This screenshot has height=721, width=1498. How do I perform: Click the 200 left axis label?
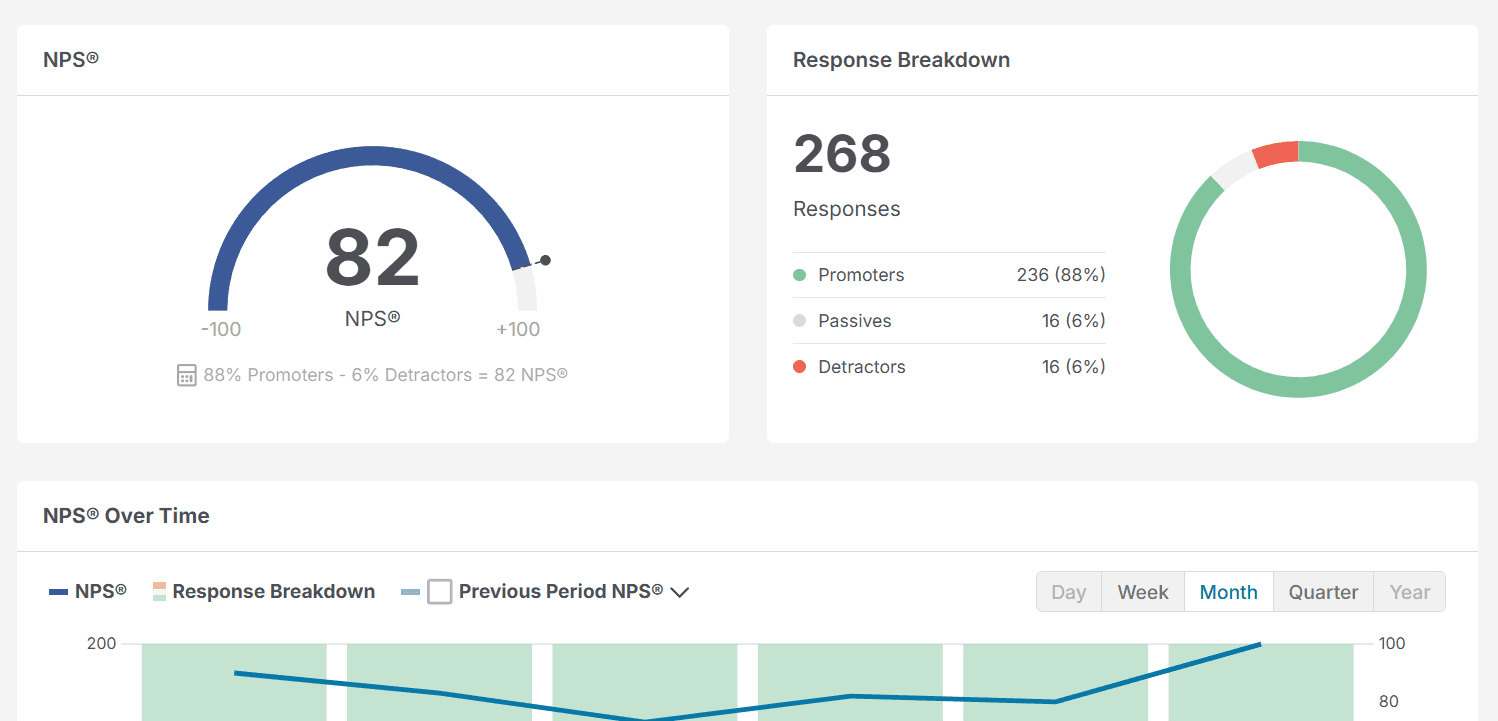pos(102,643)
